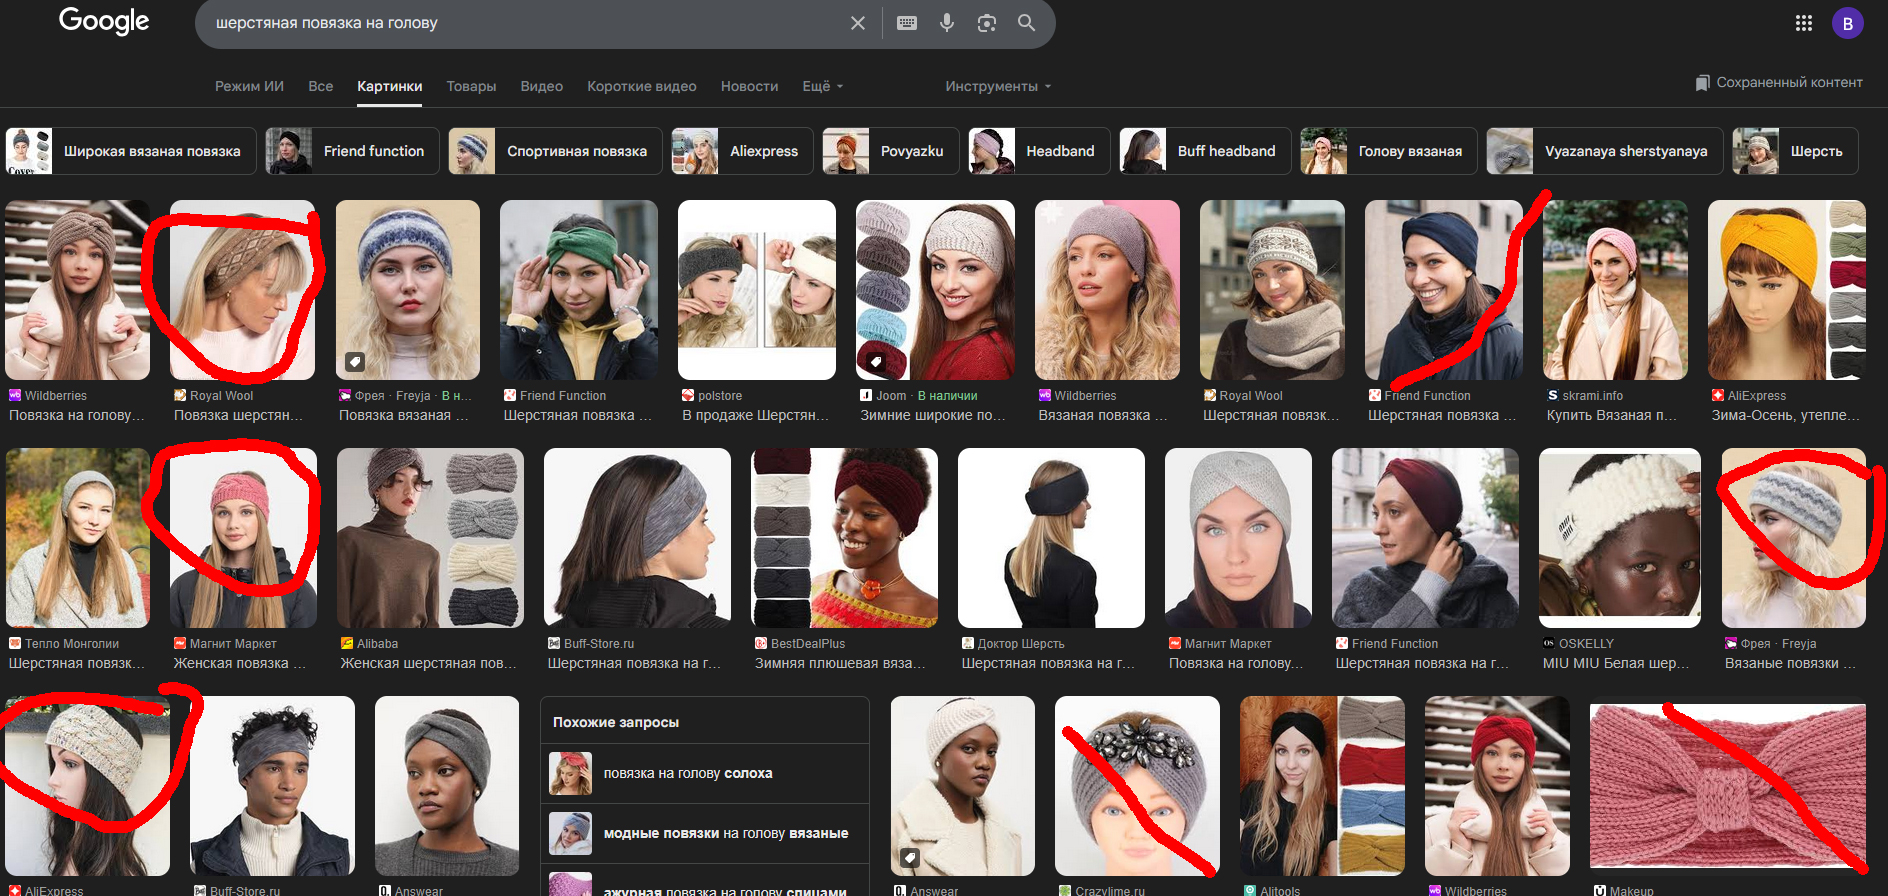Open the on-screen keyboard icon
The image size is (1888, 896).
(x=907, y=23)
